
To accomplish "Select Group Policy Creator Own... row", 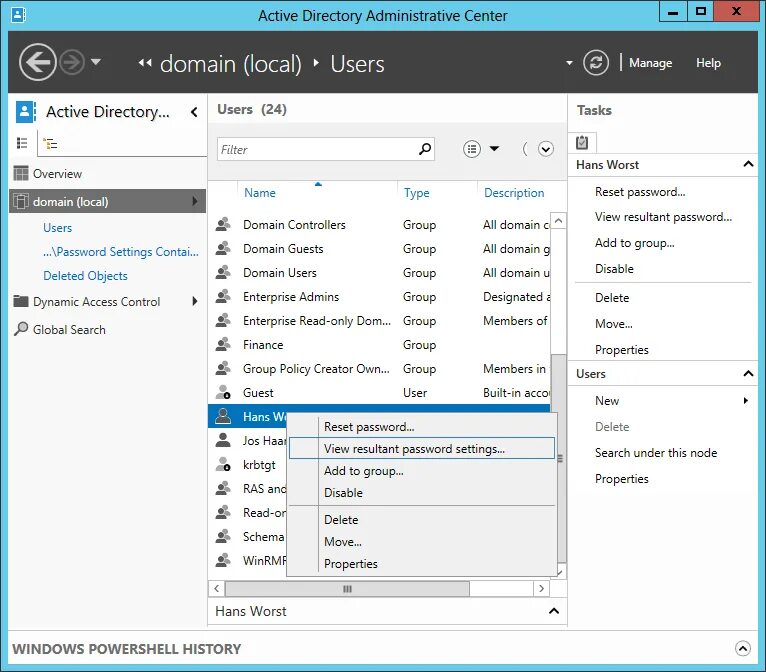I will point(379,368).
